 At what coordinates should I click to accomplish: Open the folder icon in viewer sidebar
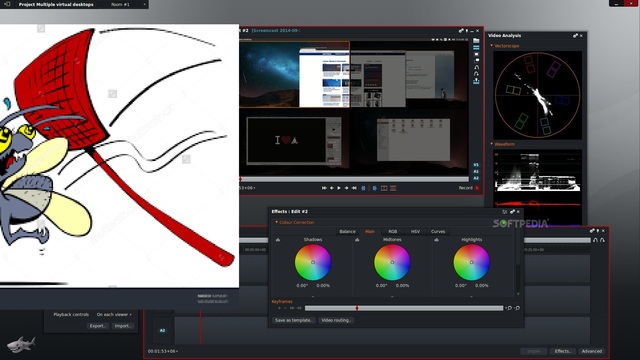[476, 41]
